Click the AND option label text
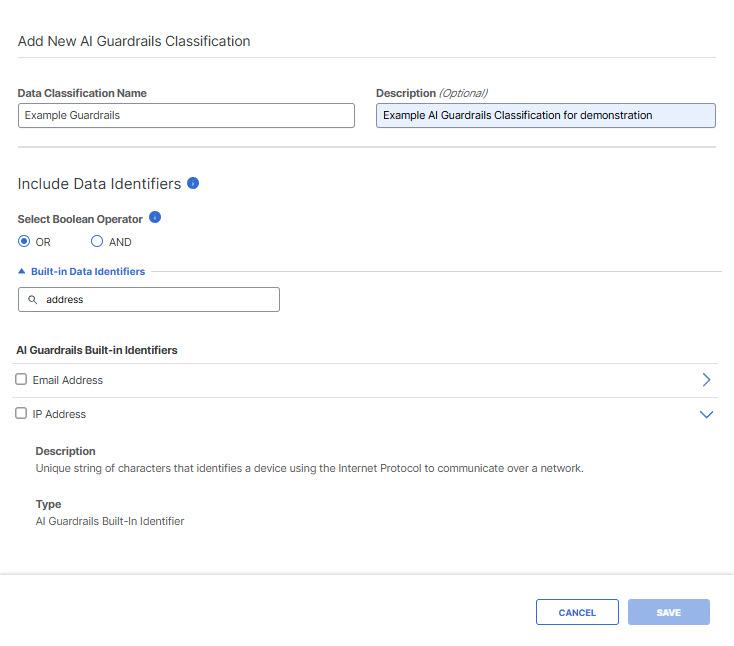Image resolution: width=734 pixels, height=646 pixels. pyautogui.click(x=120, y=242)
